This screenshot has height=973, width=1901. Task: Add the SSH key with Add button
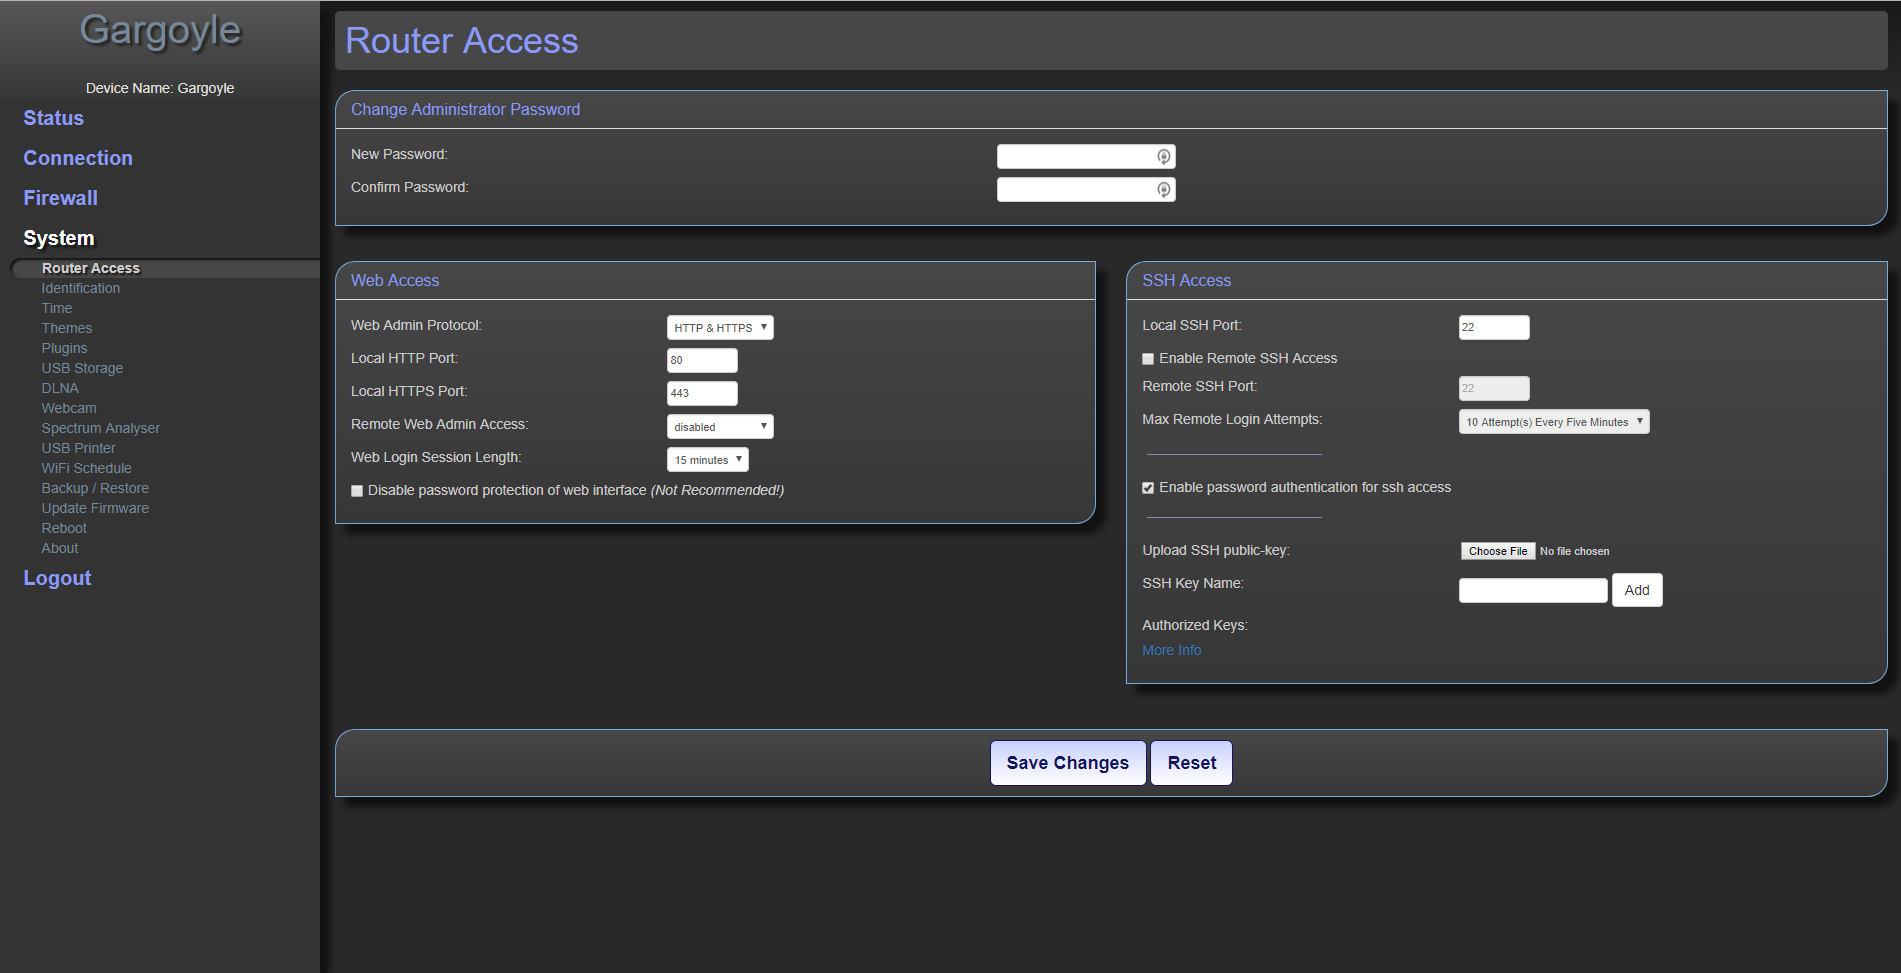click(x=1636, y=590)
